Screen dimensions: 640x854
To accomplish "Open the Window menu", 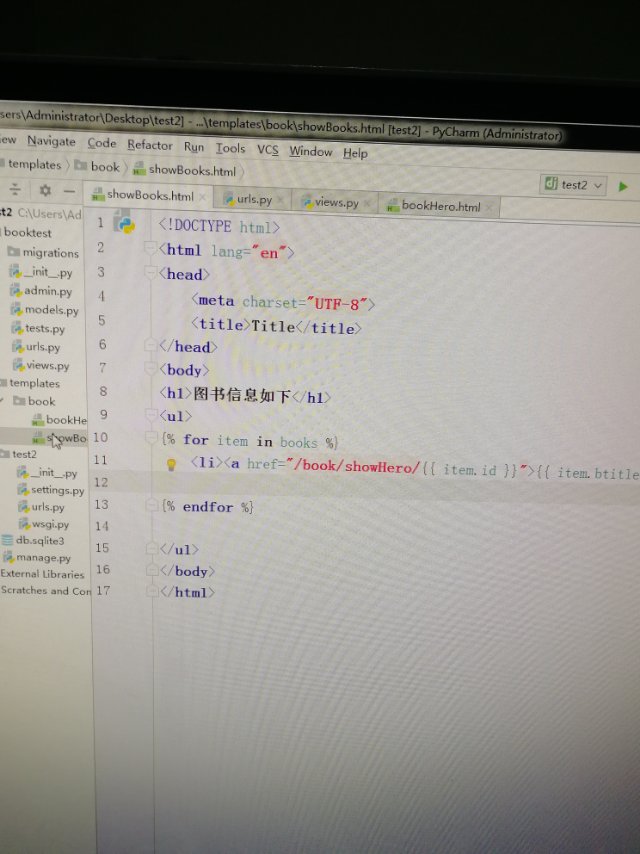I will (x=310, y=151).
